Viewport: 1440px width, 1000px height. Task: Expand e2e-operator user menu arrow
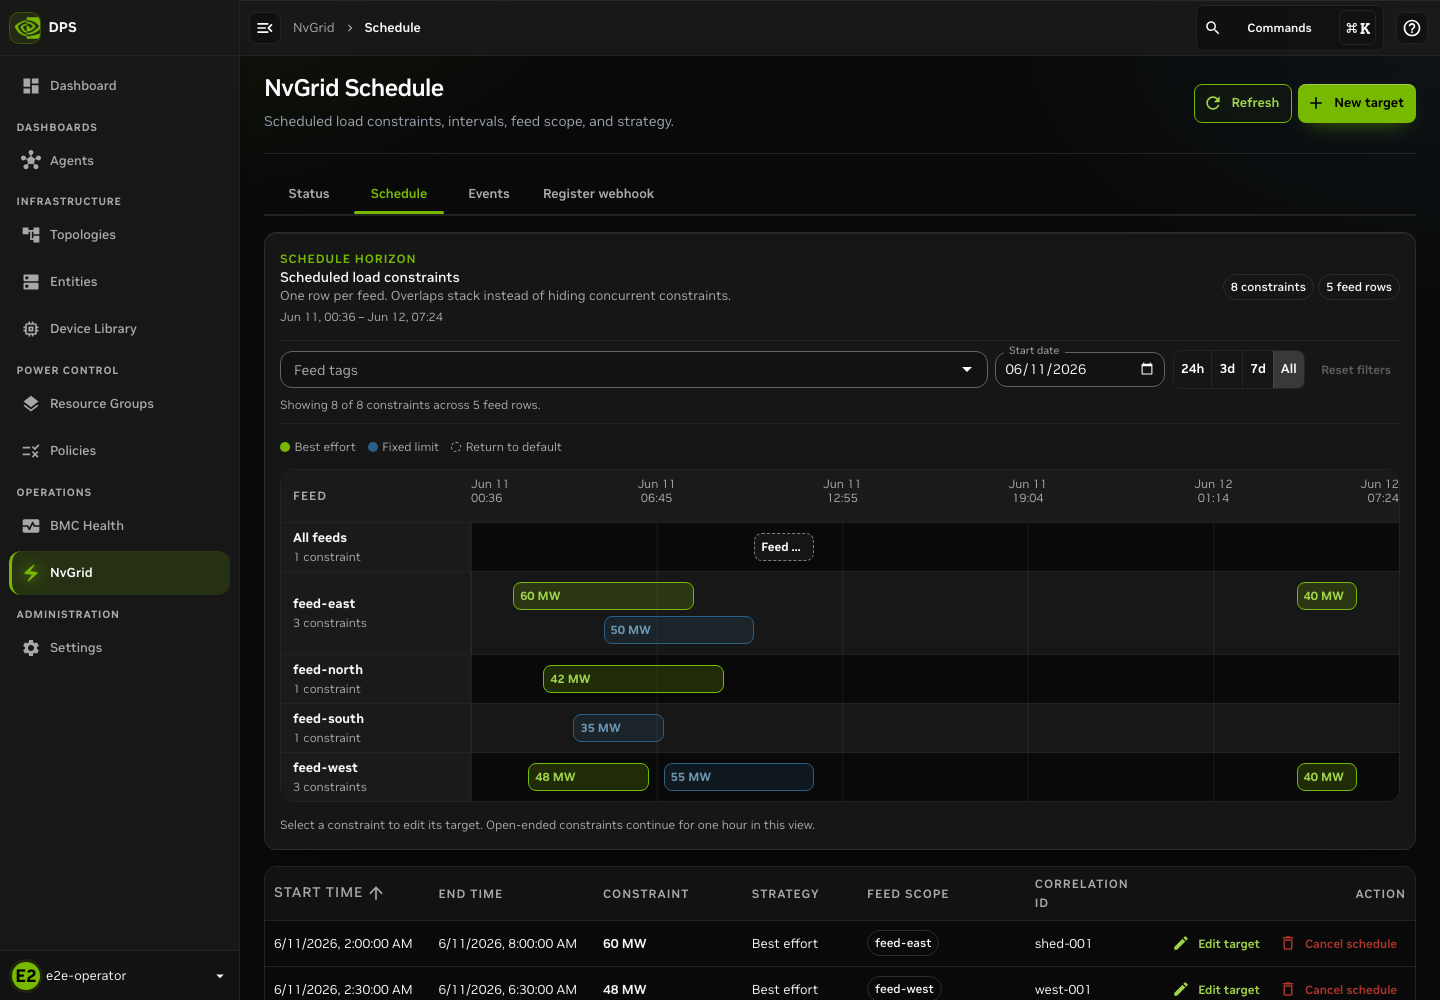220,976
